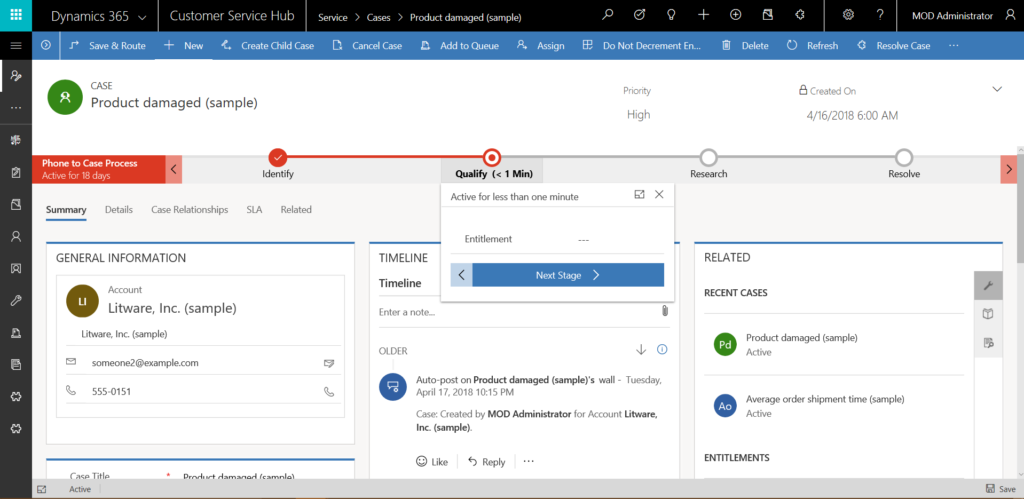The image size is (1024, 499).
Task: Click the process bar right arrow
Action: click(x=1008, y=169)
